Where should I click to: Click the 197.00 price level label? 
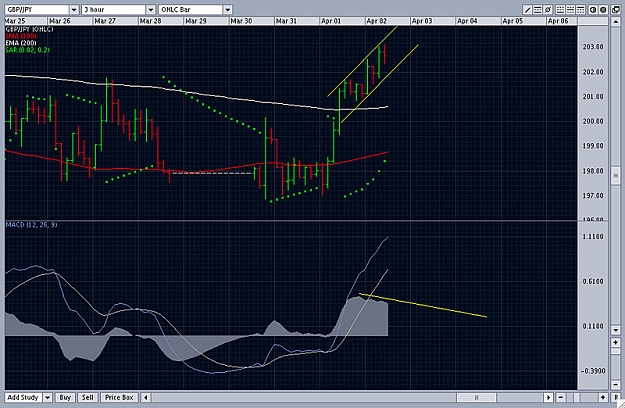tap(593, 196)
